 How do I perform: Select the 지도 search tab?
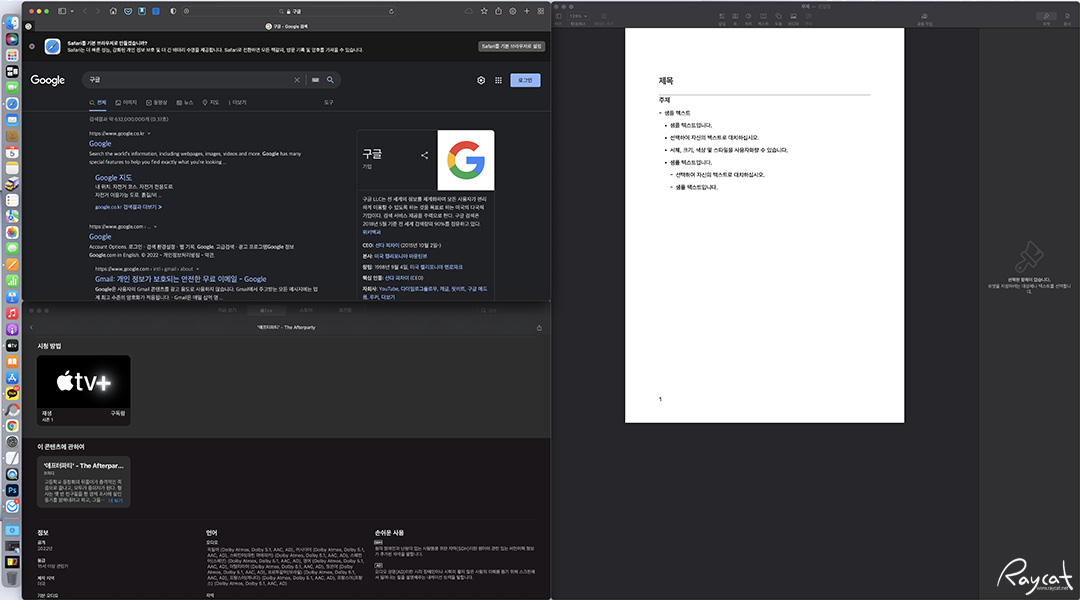coord(211,103)
